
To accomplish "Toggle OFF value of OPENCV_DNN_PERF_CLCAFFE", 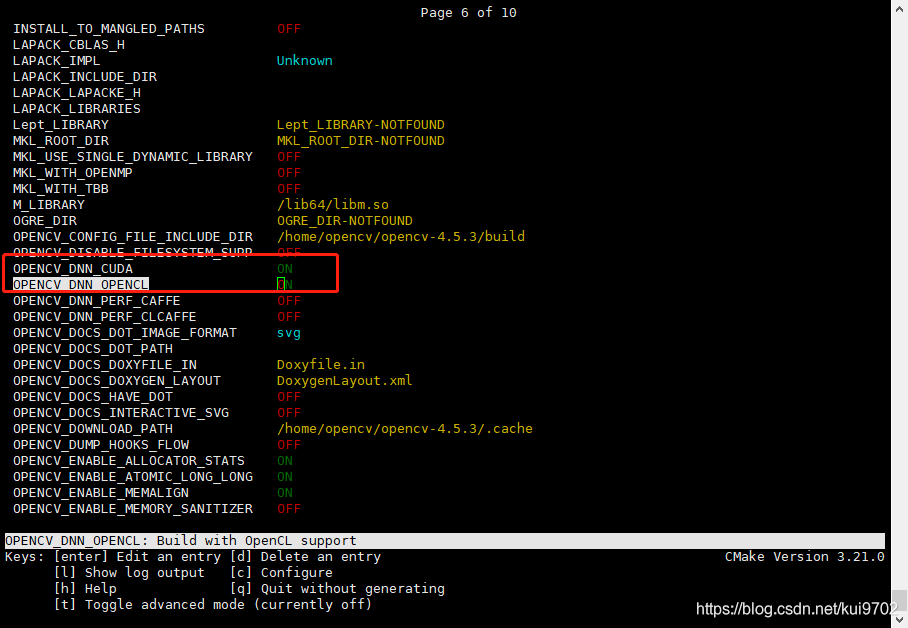I will (289, 317).
